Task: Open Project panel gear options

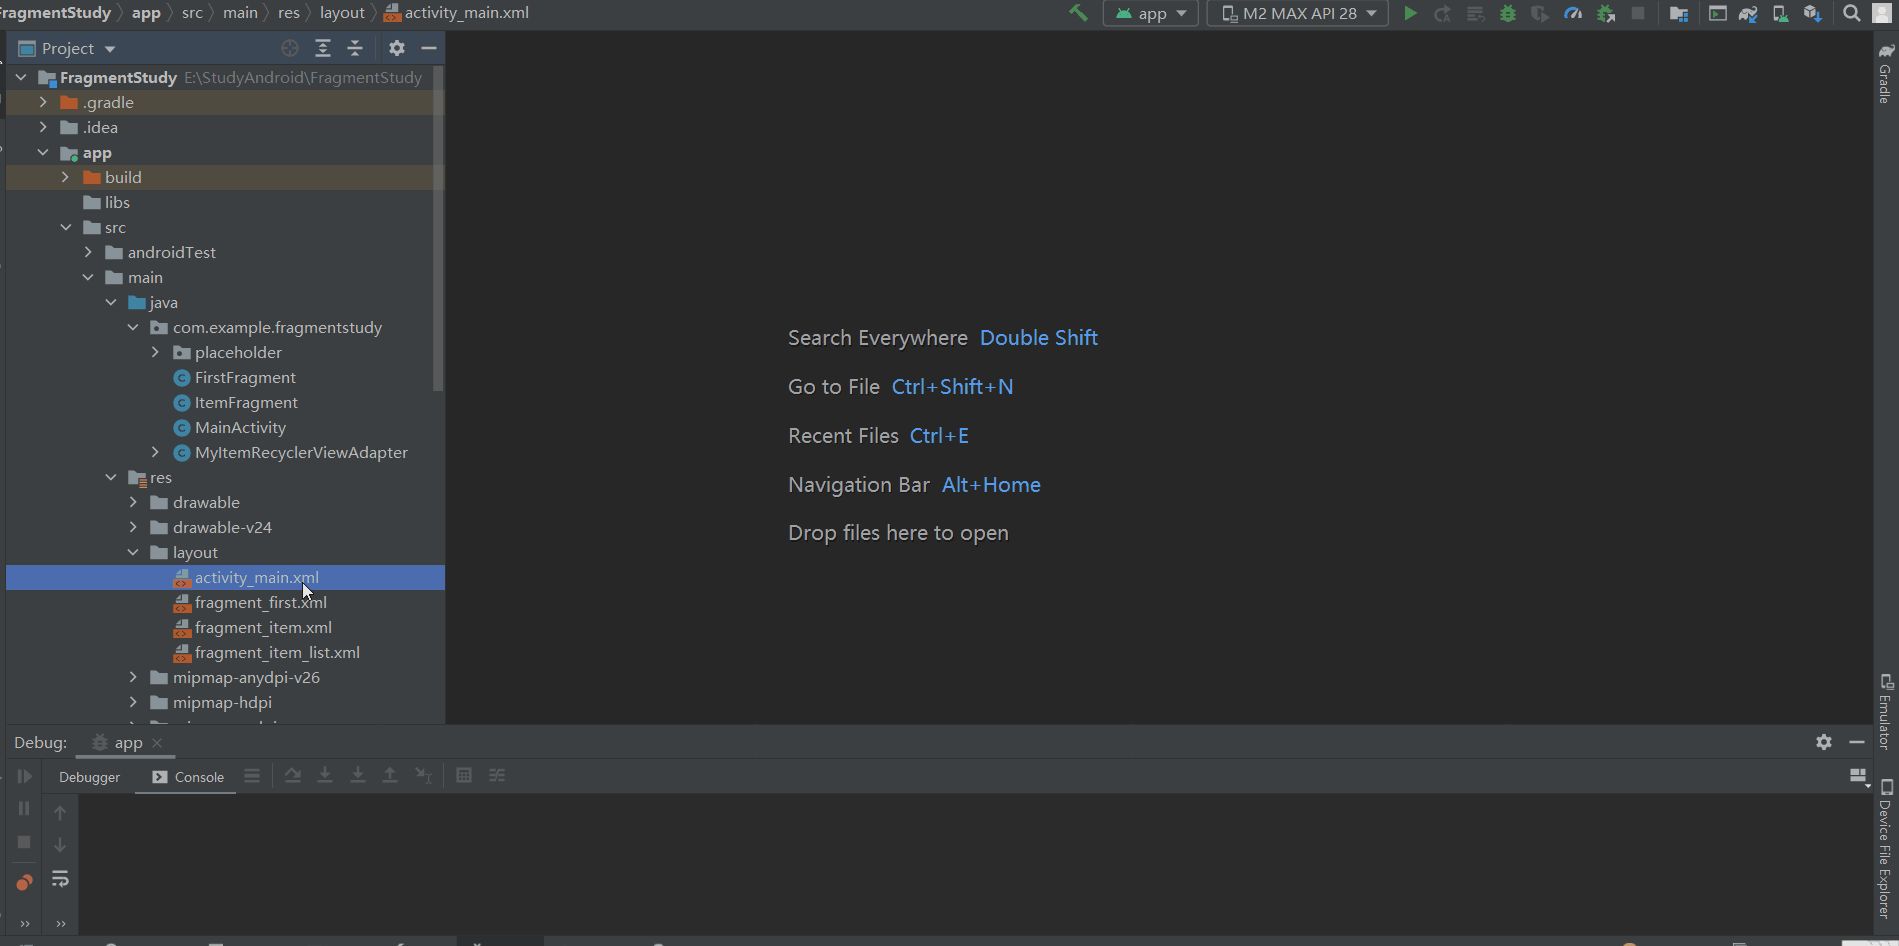Action: pos(397,48)
